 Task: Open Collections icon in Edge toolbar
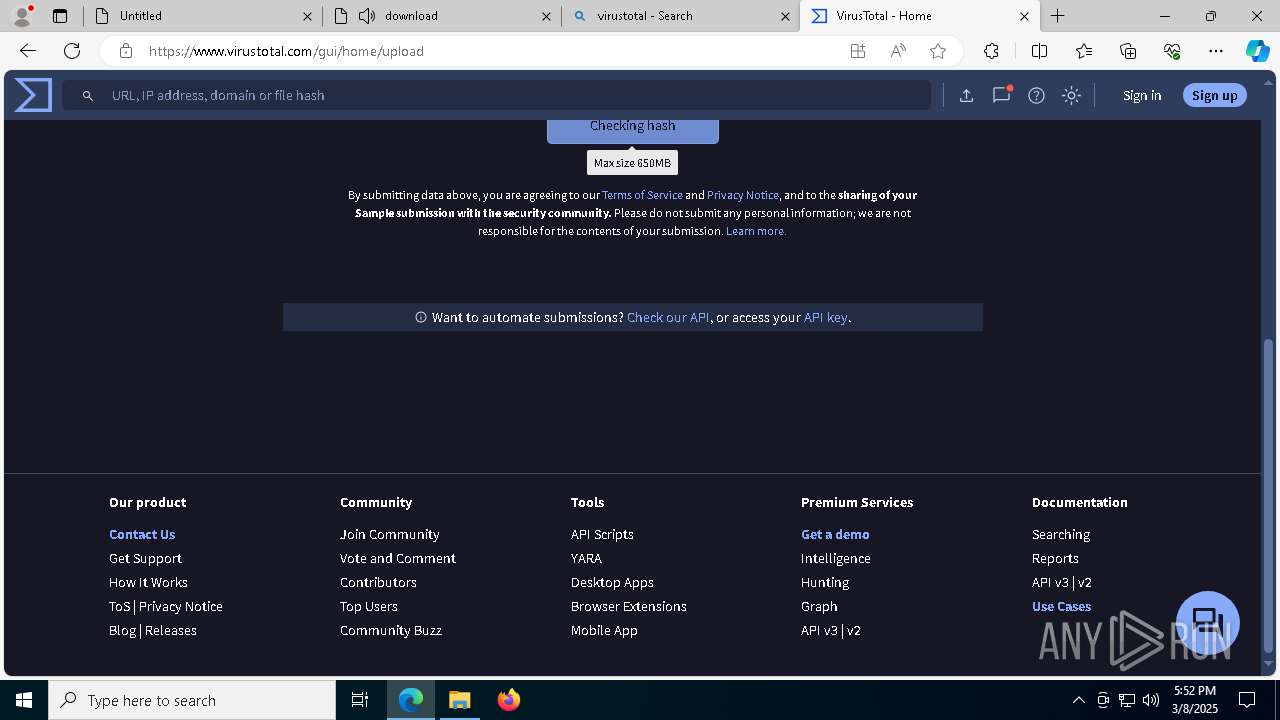click(x=1128, y=51)
